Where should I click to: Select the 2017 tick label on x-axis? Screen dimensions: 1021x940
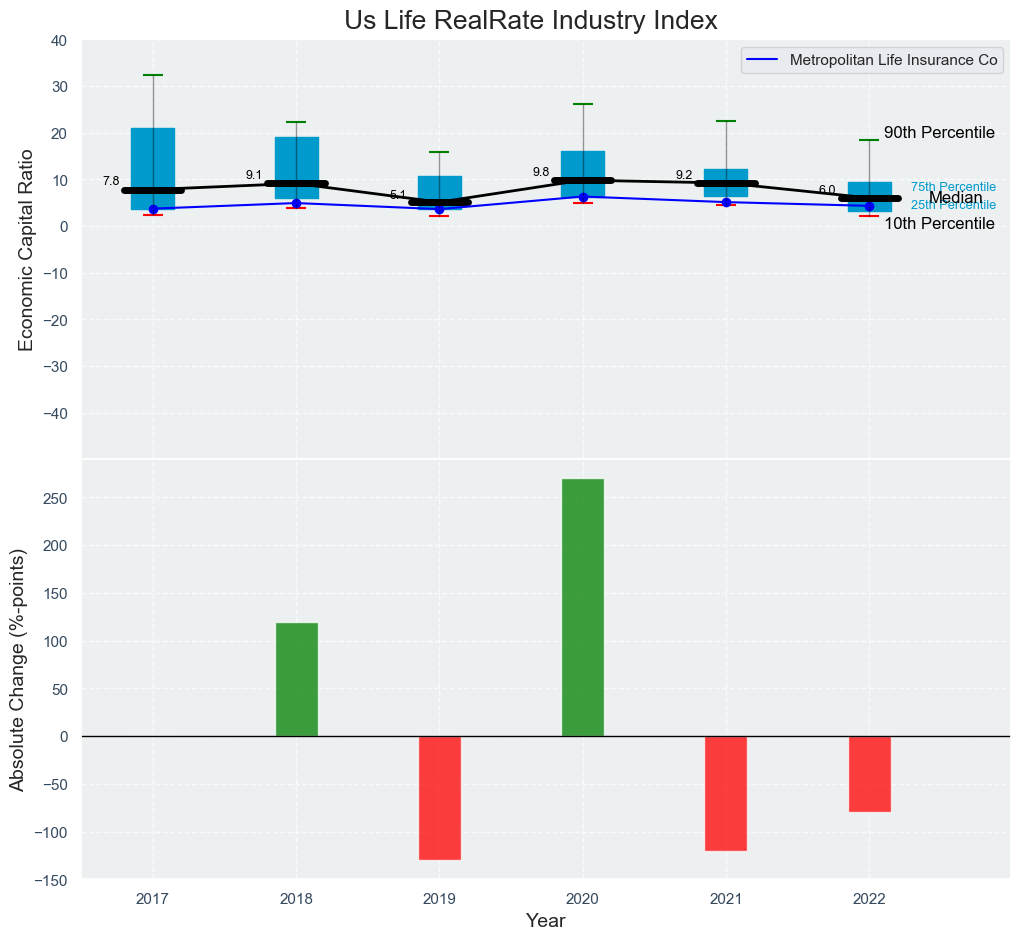coord(153,898)
